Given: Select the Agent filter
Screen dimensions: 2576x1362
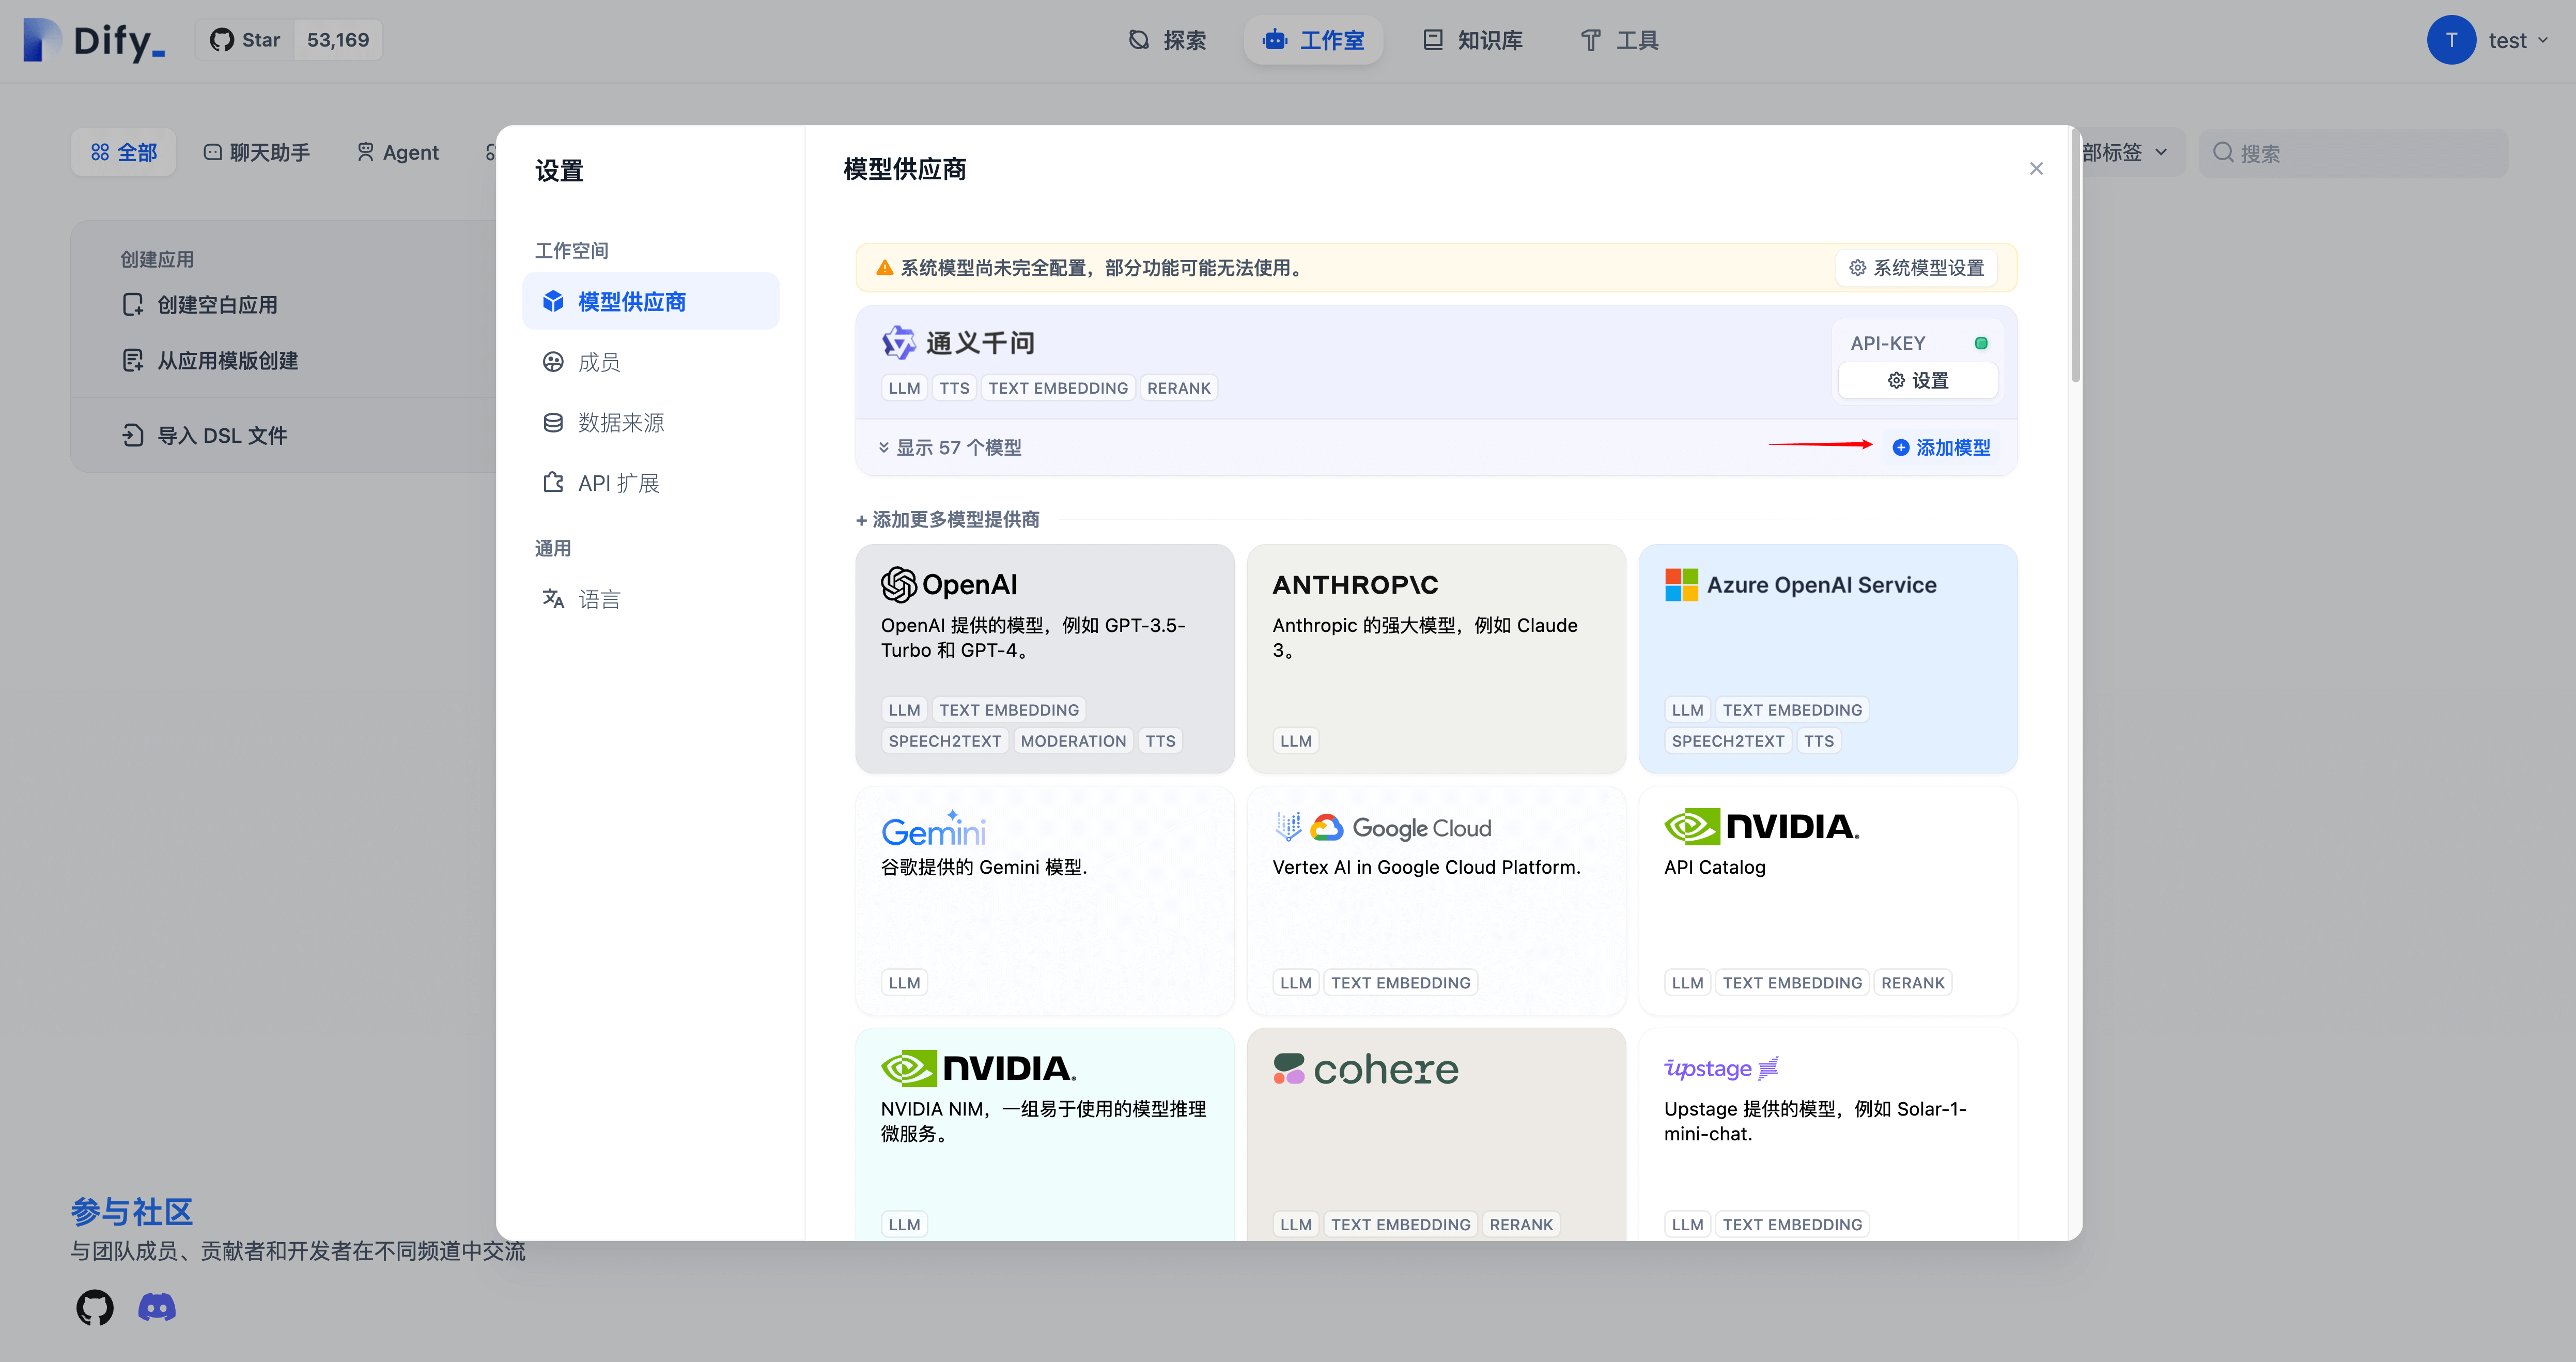Looking at the screenshot, I should coord(398,152).
